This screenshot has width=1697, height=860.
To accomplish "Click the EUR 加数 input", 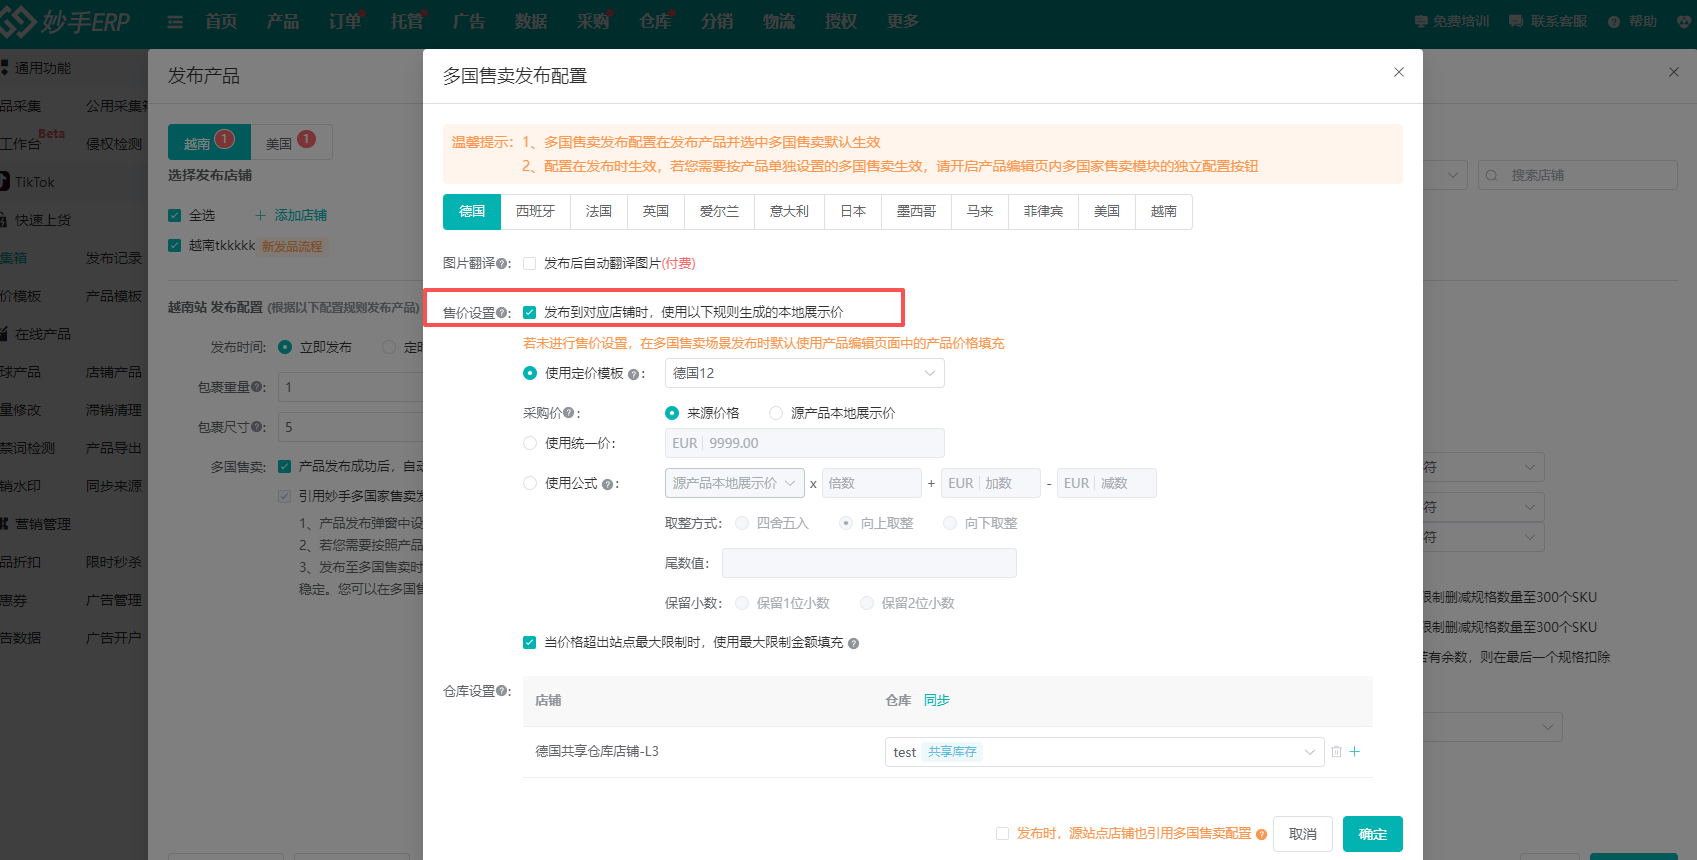I will pos(991,483).
